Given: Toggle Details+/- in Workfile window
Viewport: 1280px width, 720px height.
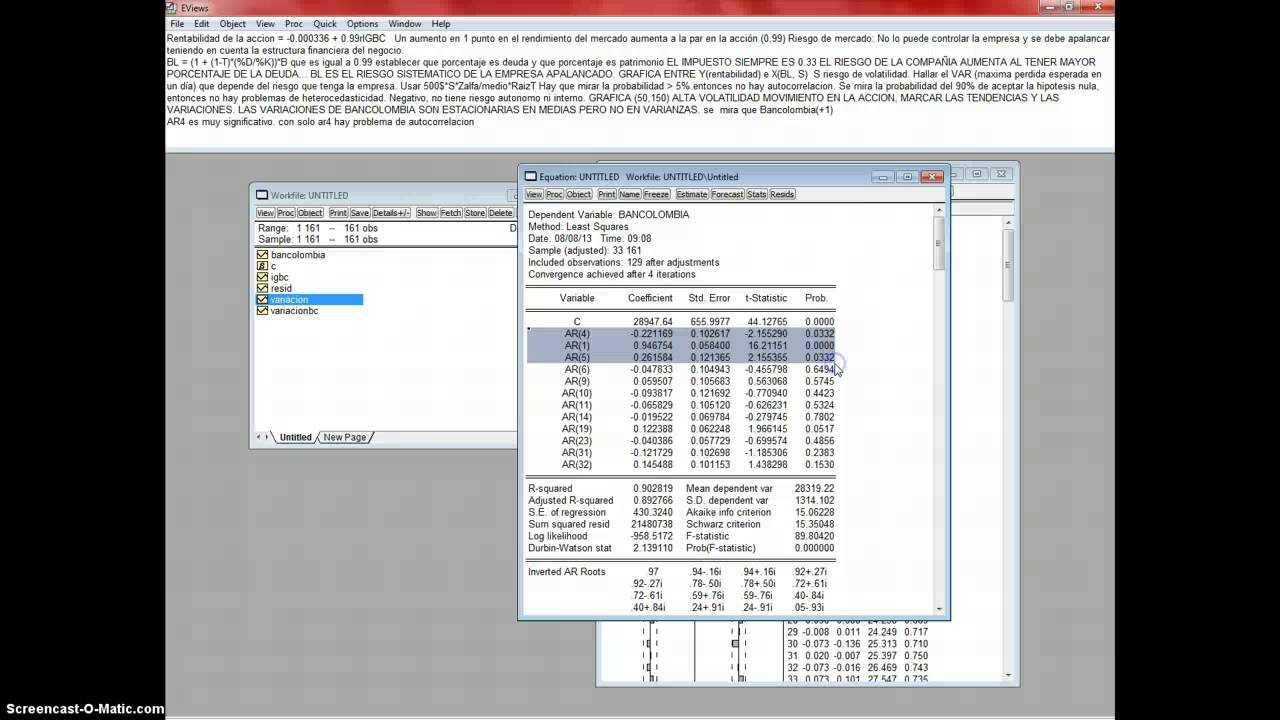Looking at the screenshot, I should (392, 213).
